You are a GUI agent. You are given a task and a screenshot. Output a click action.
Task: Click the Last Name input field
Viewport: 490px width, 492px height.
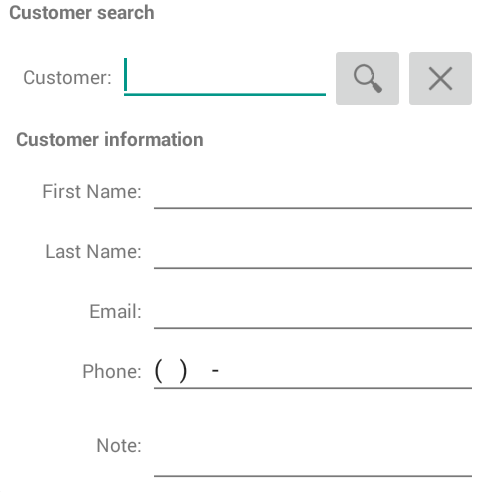[x=313, y=252]
